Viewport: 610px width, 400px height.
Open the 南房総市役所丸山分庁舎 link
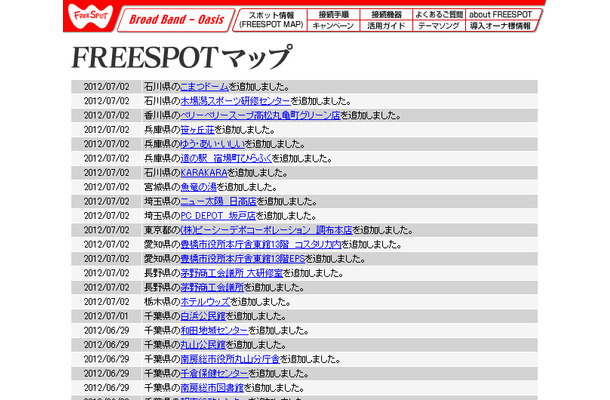pyautogui.click(x=230, y=360)
